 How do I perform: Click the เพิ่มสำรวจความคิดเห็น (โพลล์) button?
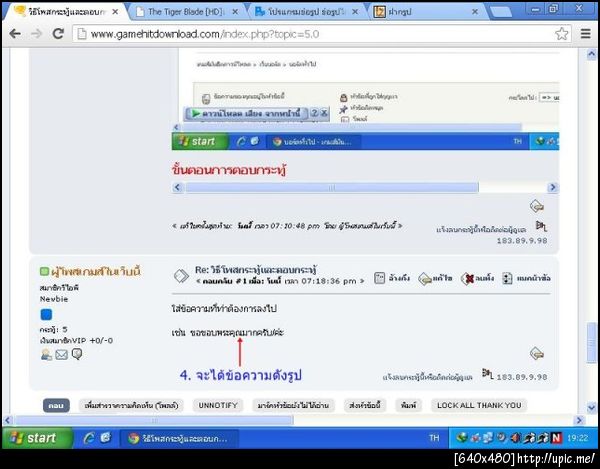(131, 405)
